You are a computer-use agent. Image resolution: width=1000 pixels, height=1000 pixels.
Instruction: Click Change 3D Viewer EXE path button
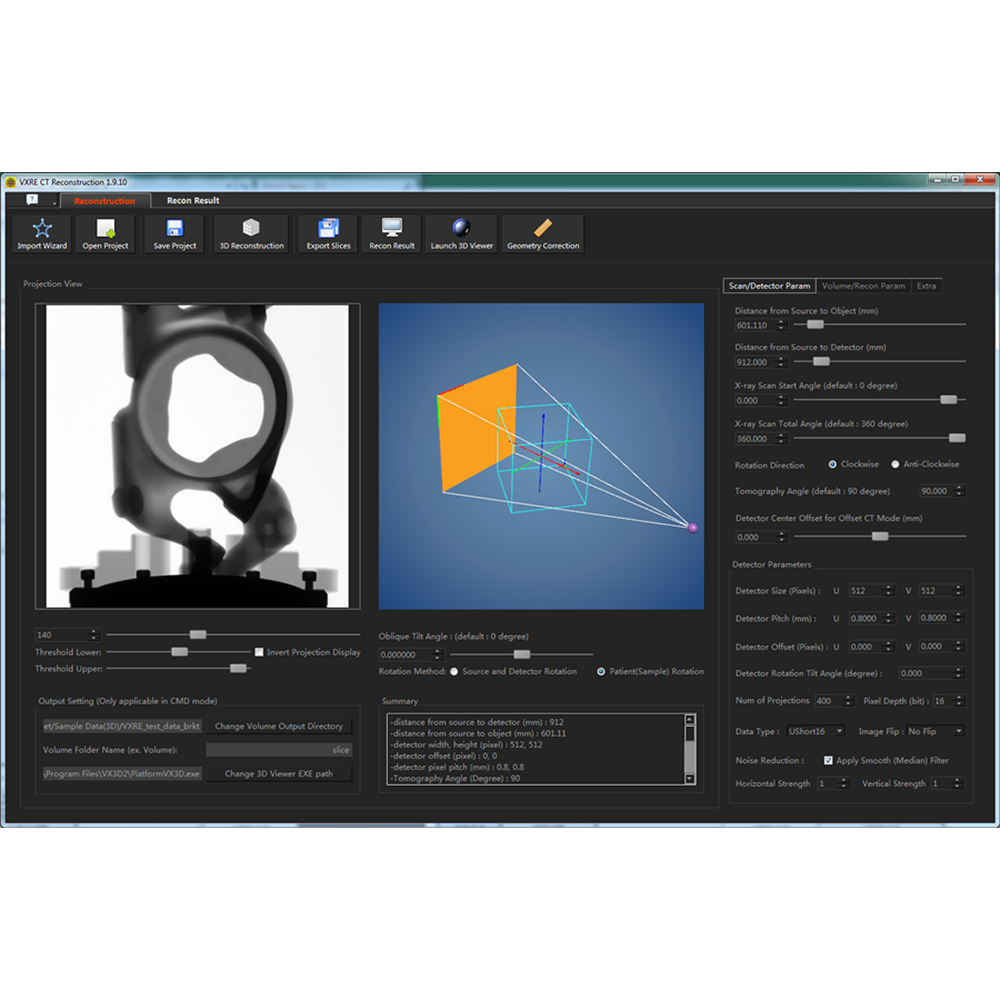coord(279,773)
